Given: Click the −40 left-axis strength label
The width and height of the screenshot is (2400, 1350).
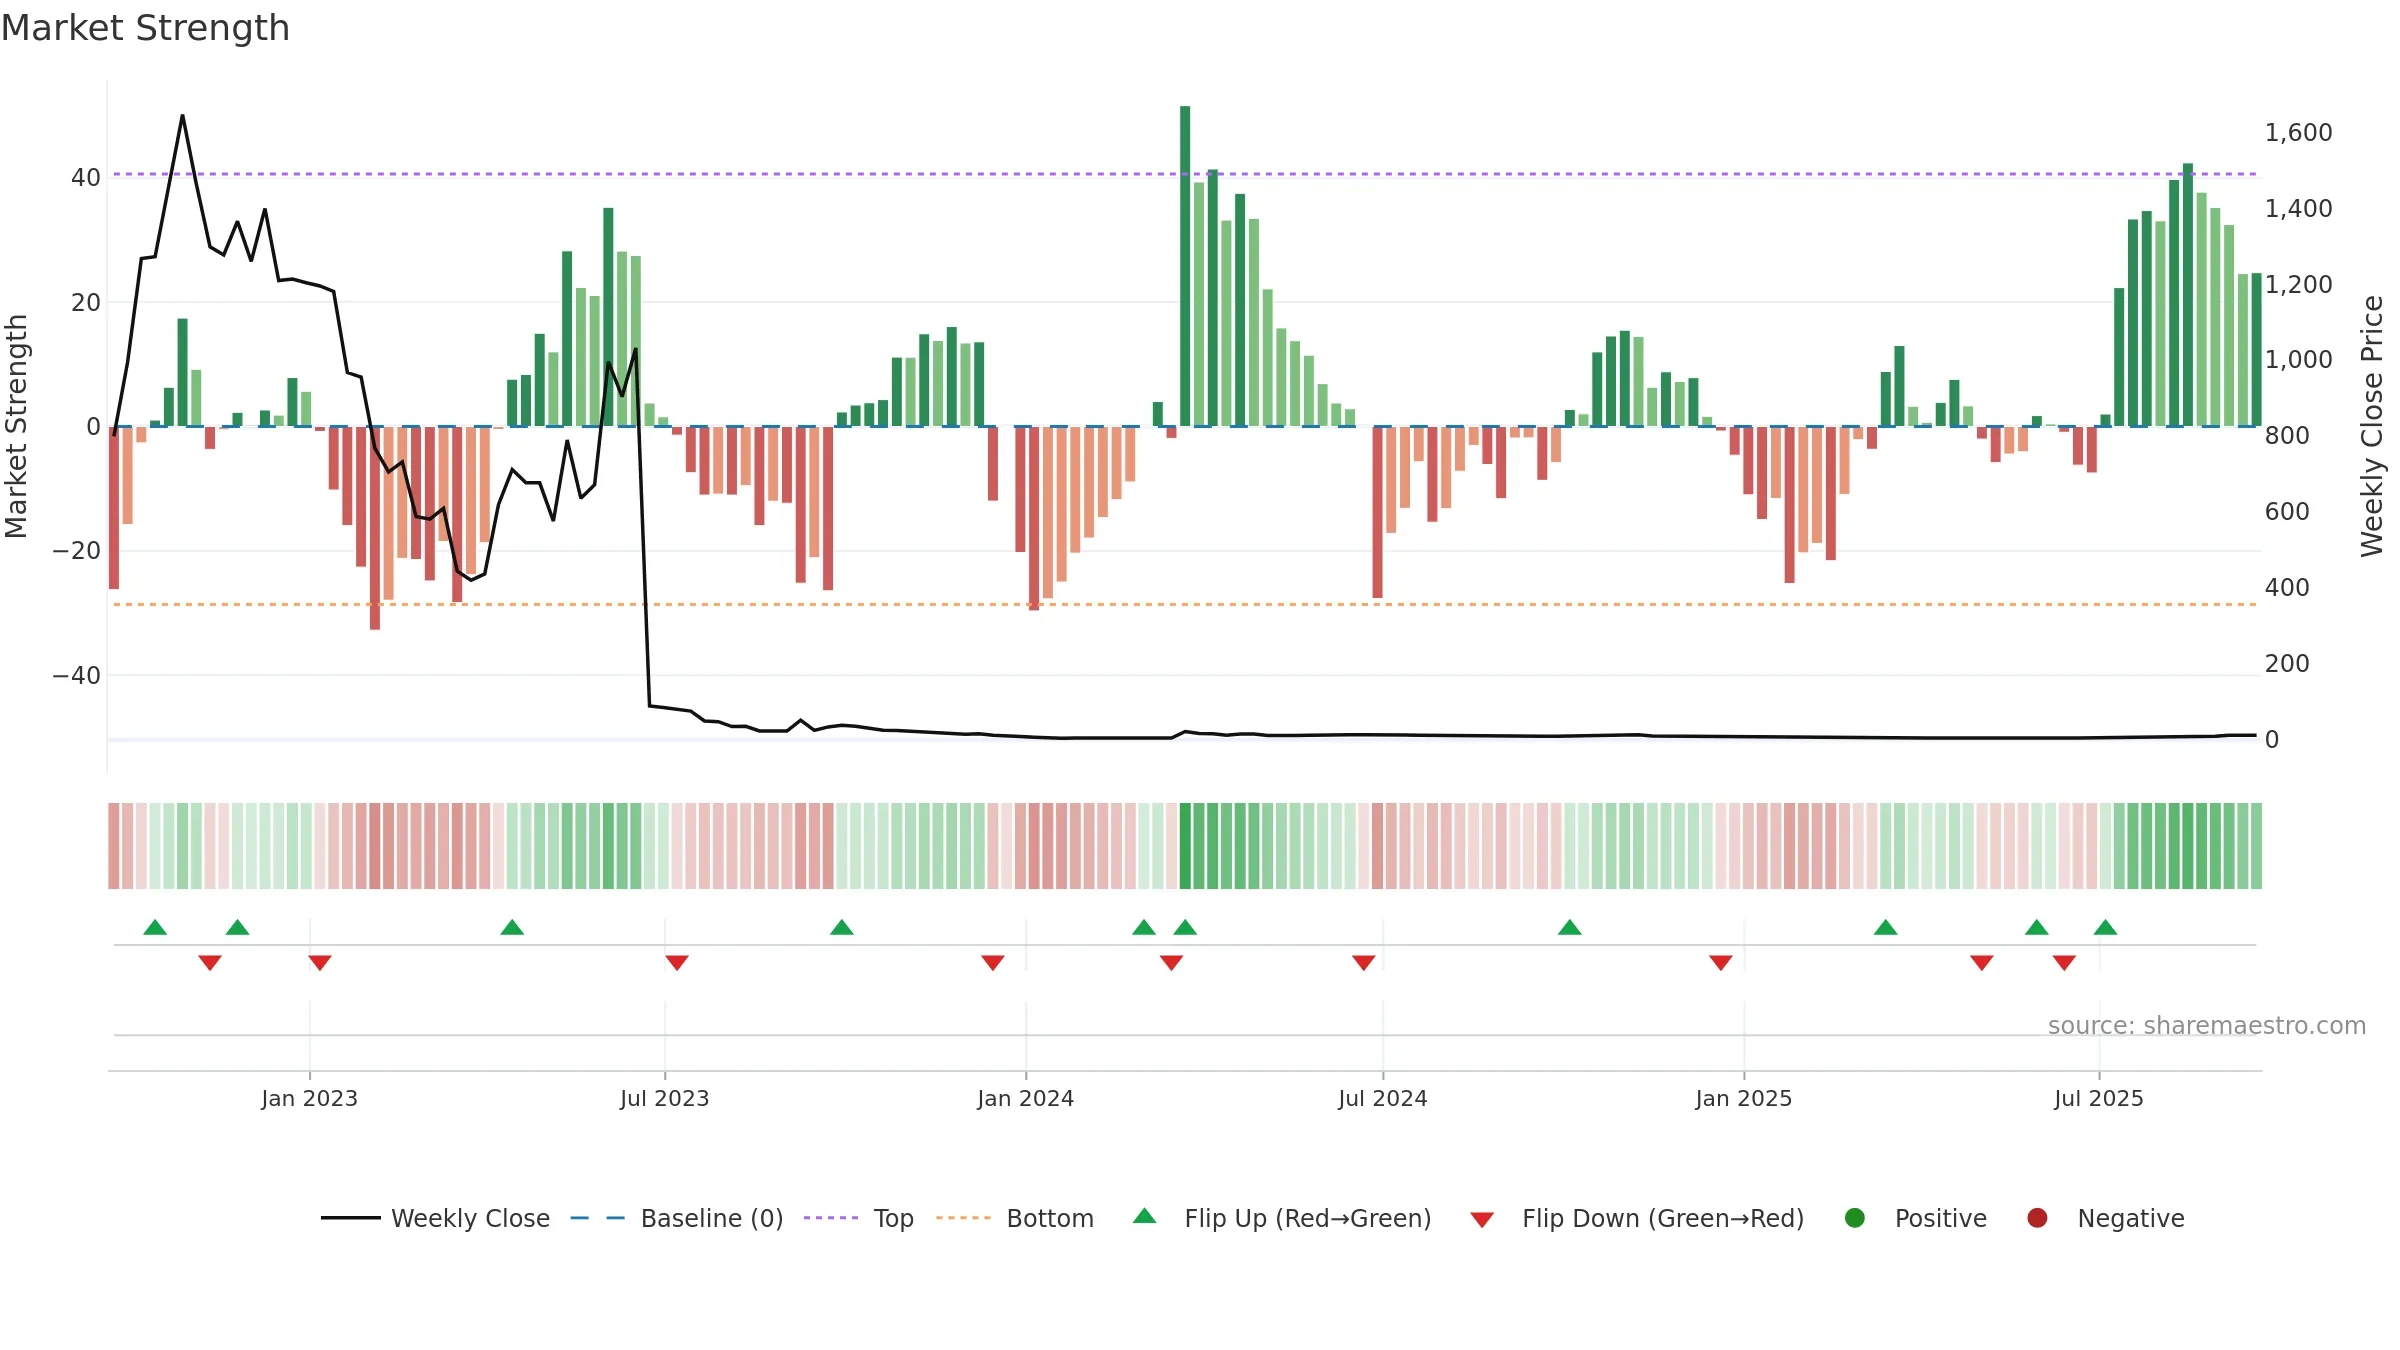Looking at the screenshot, I should point(76,676).
